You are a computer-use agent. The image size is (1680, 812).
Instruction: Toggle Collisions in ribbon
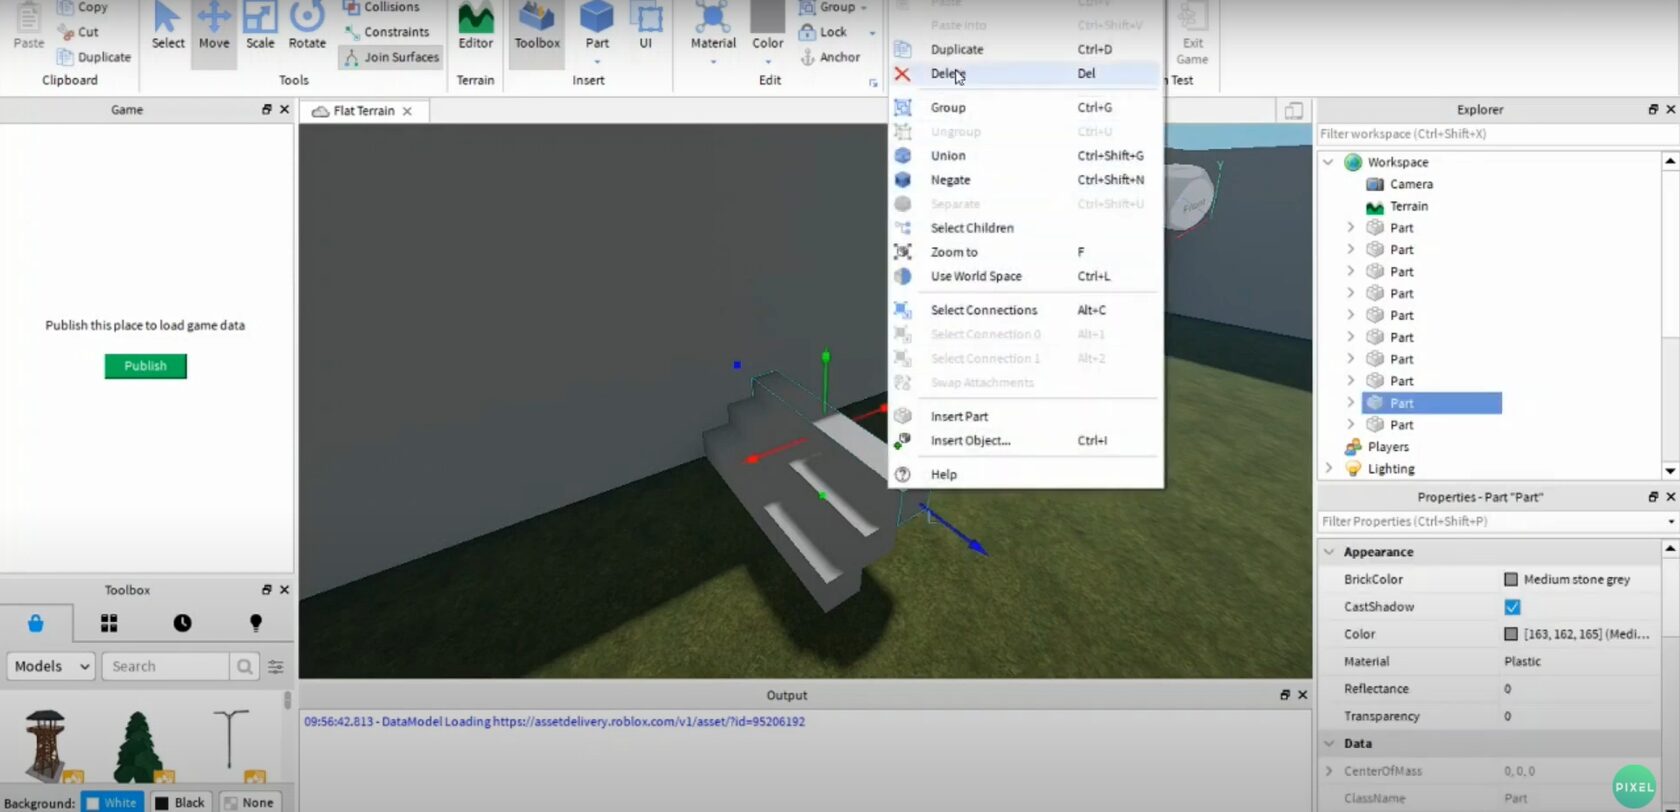pyautogui.click(x=381, y=7)
